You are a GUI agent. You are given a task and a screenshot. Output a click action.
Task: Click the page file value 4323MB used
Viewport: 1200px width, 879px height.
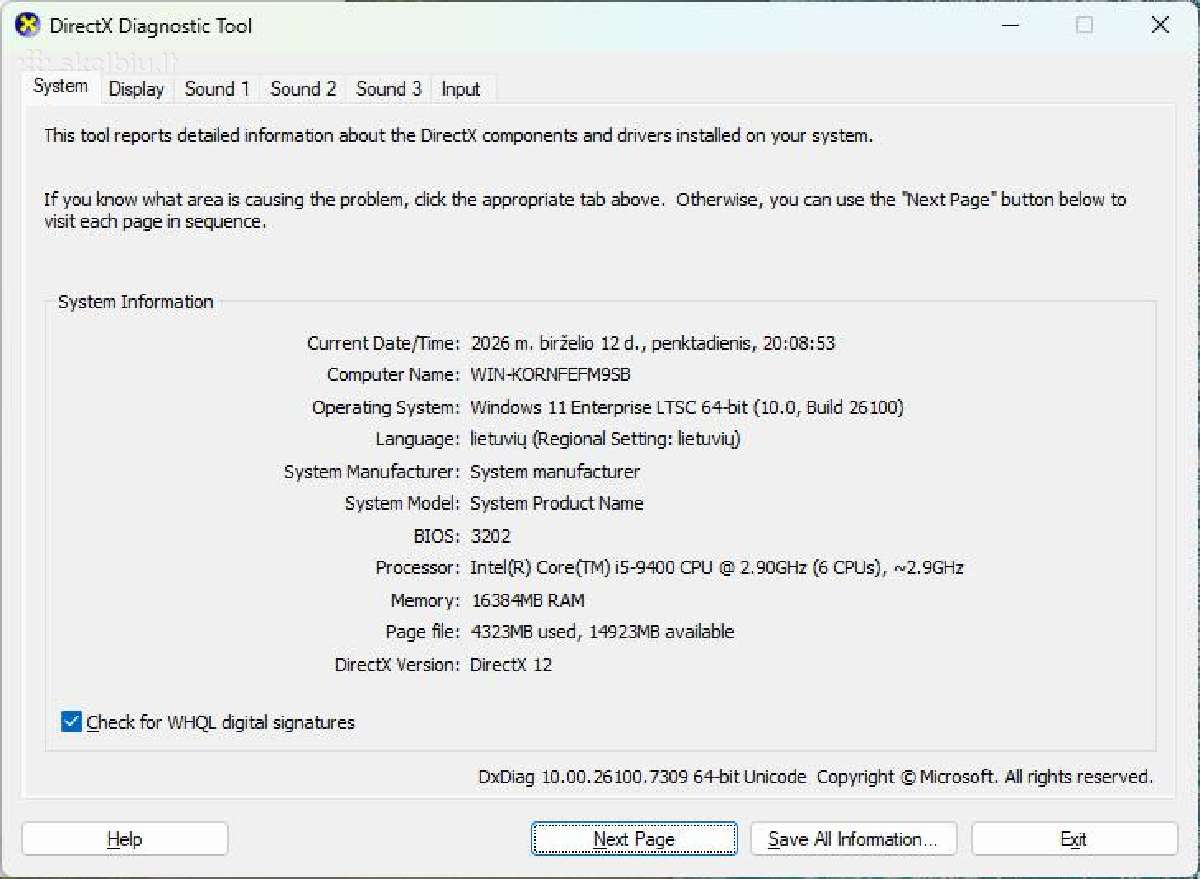(602, 632)
